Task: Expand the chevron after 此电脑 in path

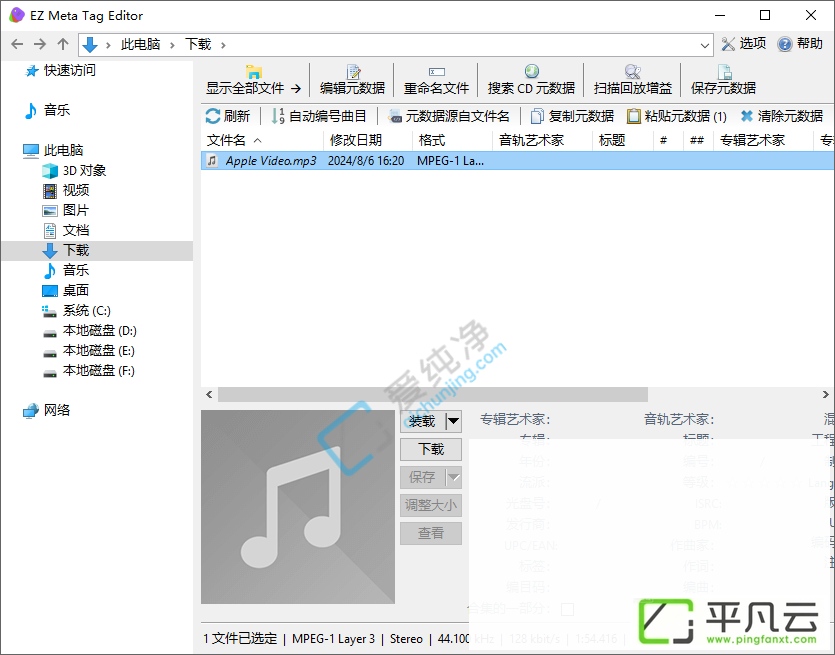Action: (172, 45)
